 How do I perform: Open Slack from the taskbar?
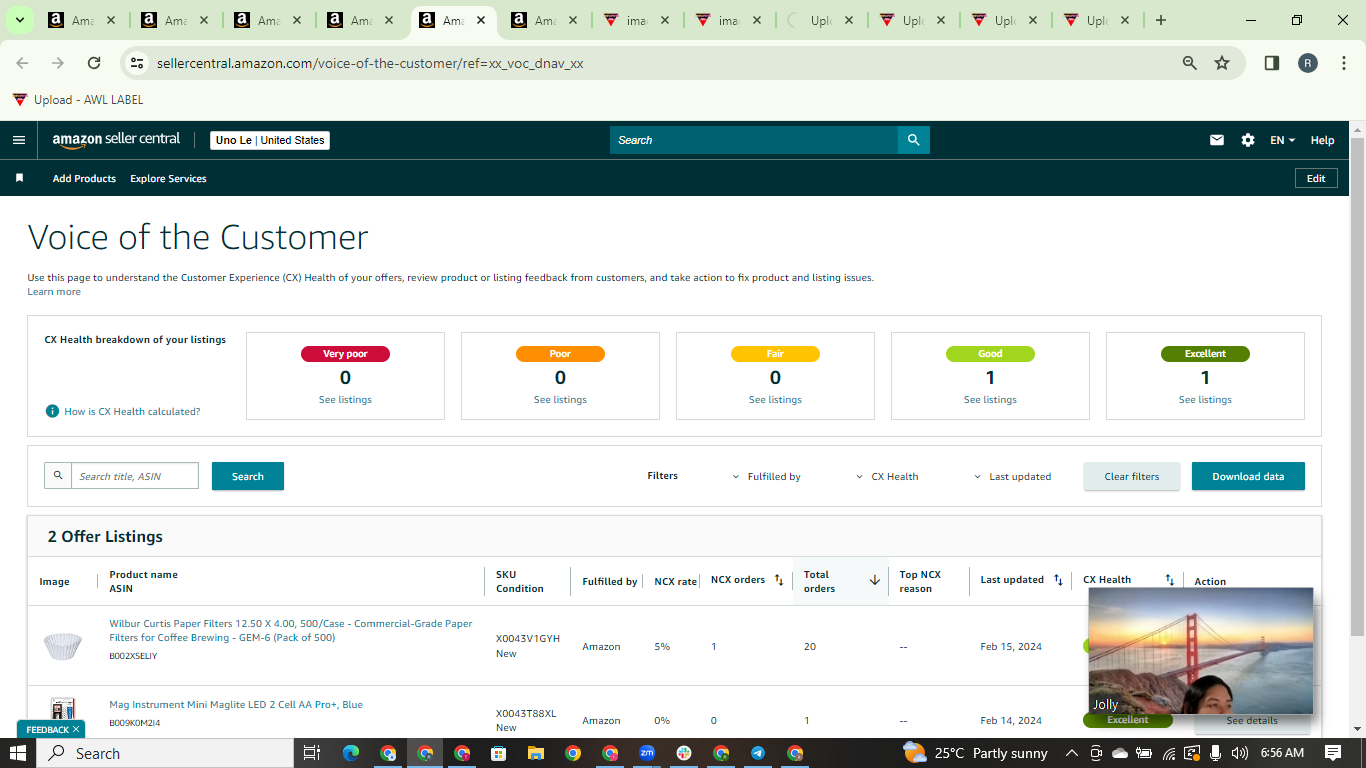point(684,753)
